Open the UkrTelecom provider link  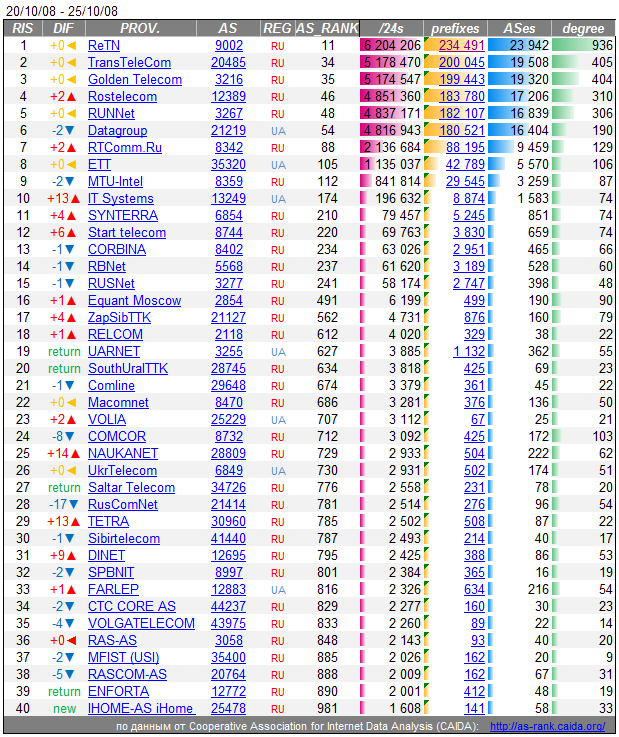click(122, 470)
